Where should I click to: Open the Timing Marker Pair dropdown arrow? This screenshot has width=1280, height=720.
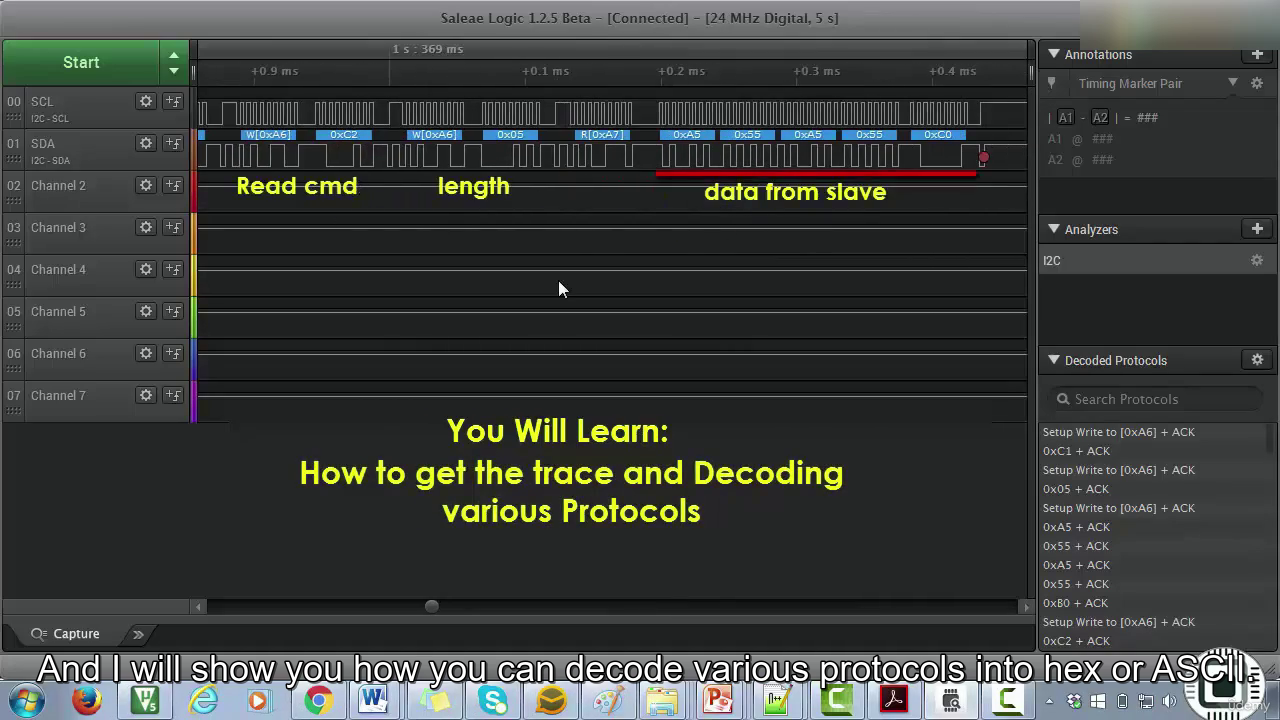point(1232,83)
